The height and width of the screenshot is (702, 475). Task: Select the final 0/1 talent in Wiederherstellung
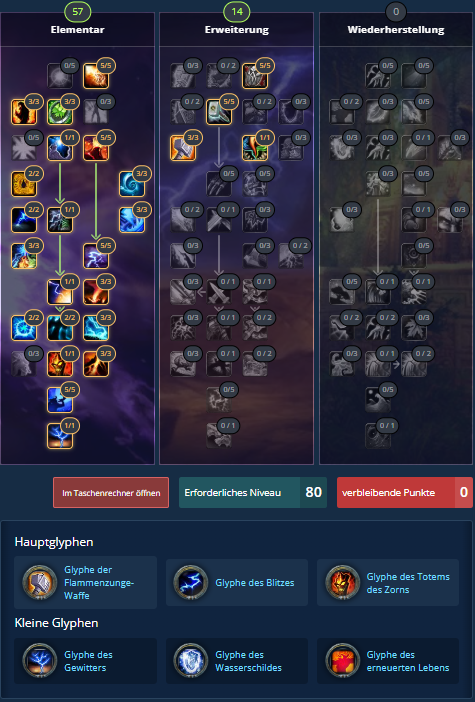pos(378,436)
